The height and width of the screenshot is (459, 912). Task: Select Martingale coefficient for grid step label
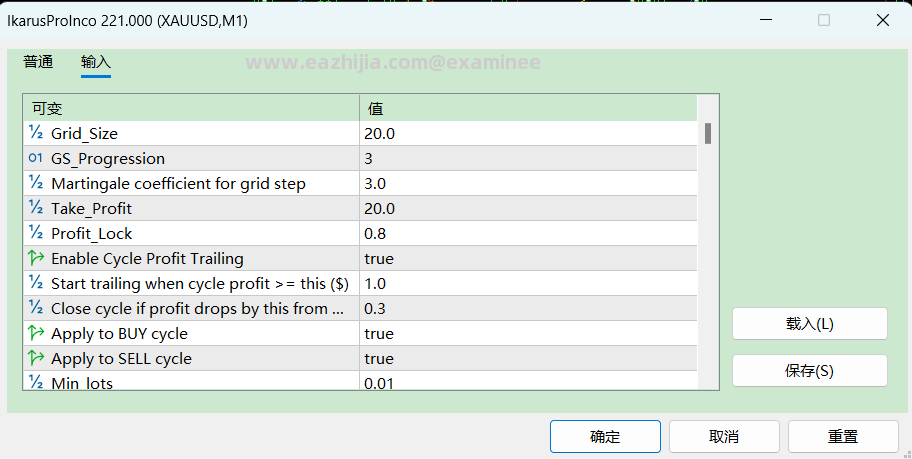pos(178,184)
